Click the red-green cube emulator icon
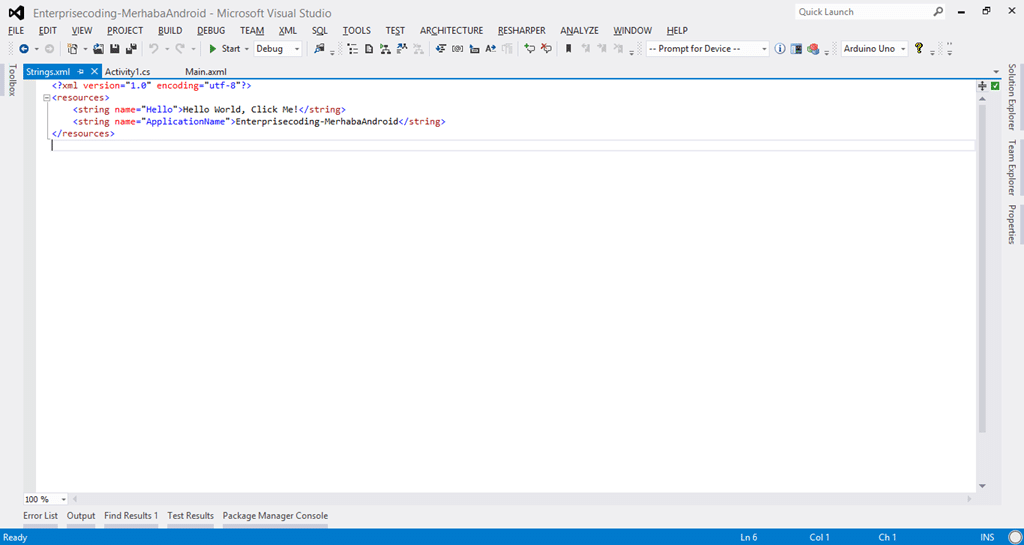 pos(813,49)
